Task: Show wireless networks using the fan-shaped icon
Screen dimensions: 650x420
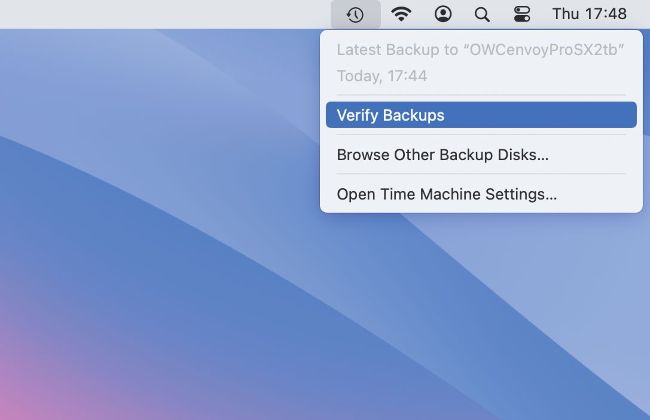Action: click(x=401, y=14)
